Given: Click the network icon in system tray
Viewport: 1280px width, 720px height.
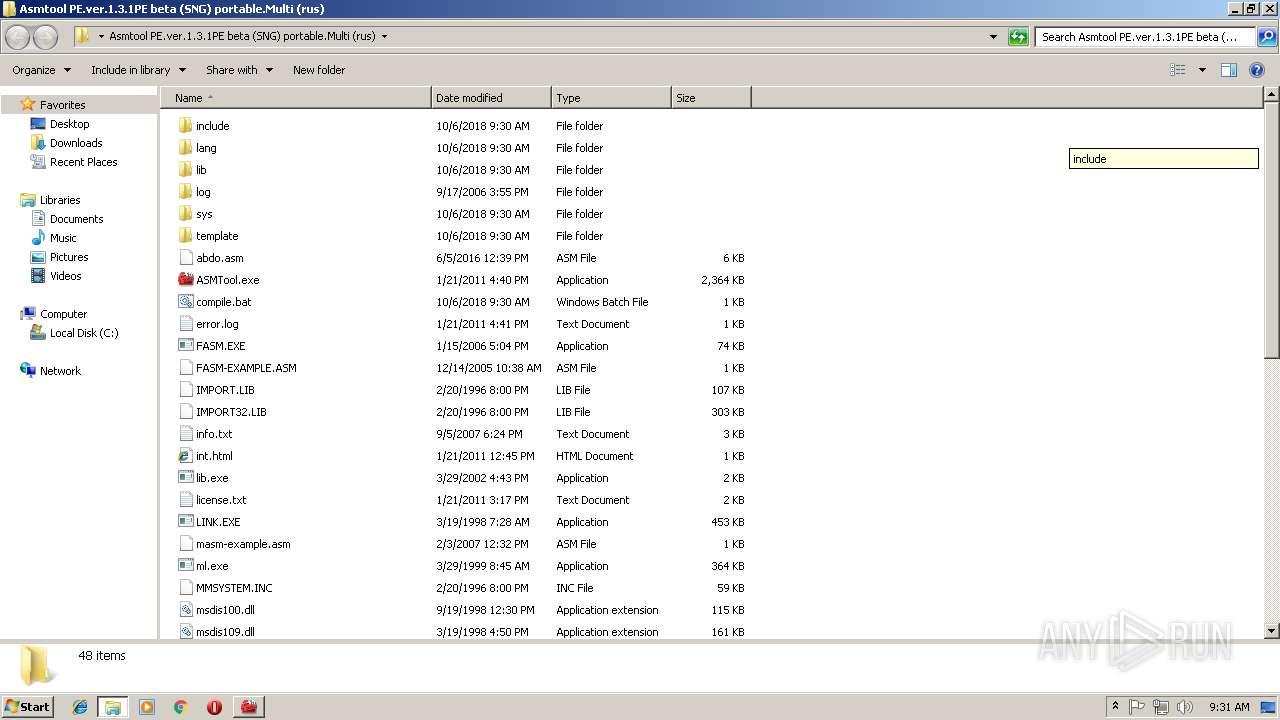Looking at the screenshot, I should coord(1161,707).
